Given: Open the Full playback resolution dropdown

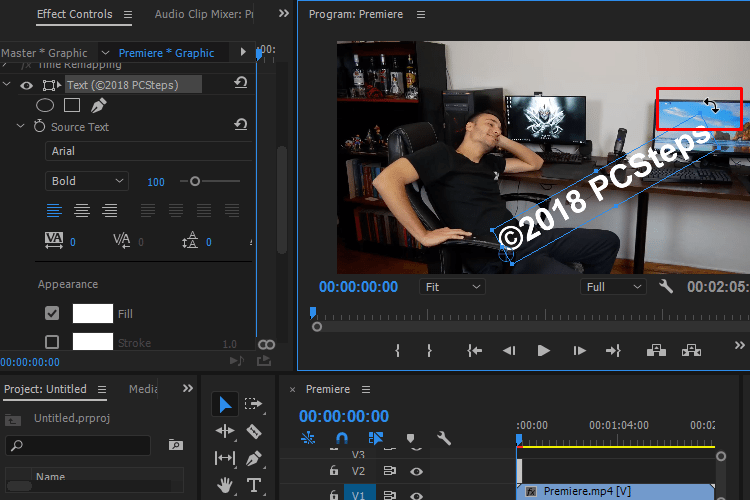Looking at the screenshot, I should click(x=613, y=287).
